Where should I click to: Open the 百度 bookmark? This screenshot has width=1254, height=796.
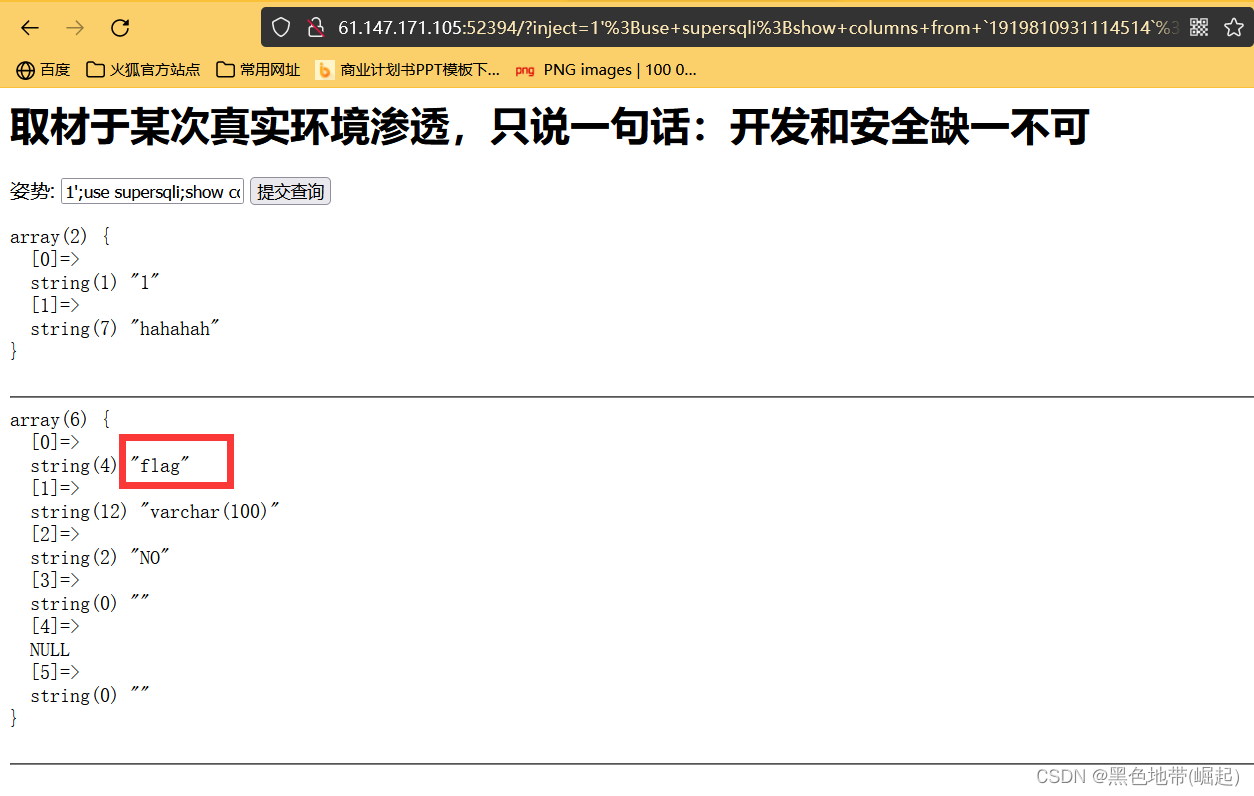[x=43, y=70]
